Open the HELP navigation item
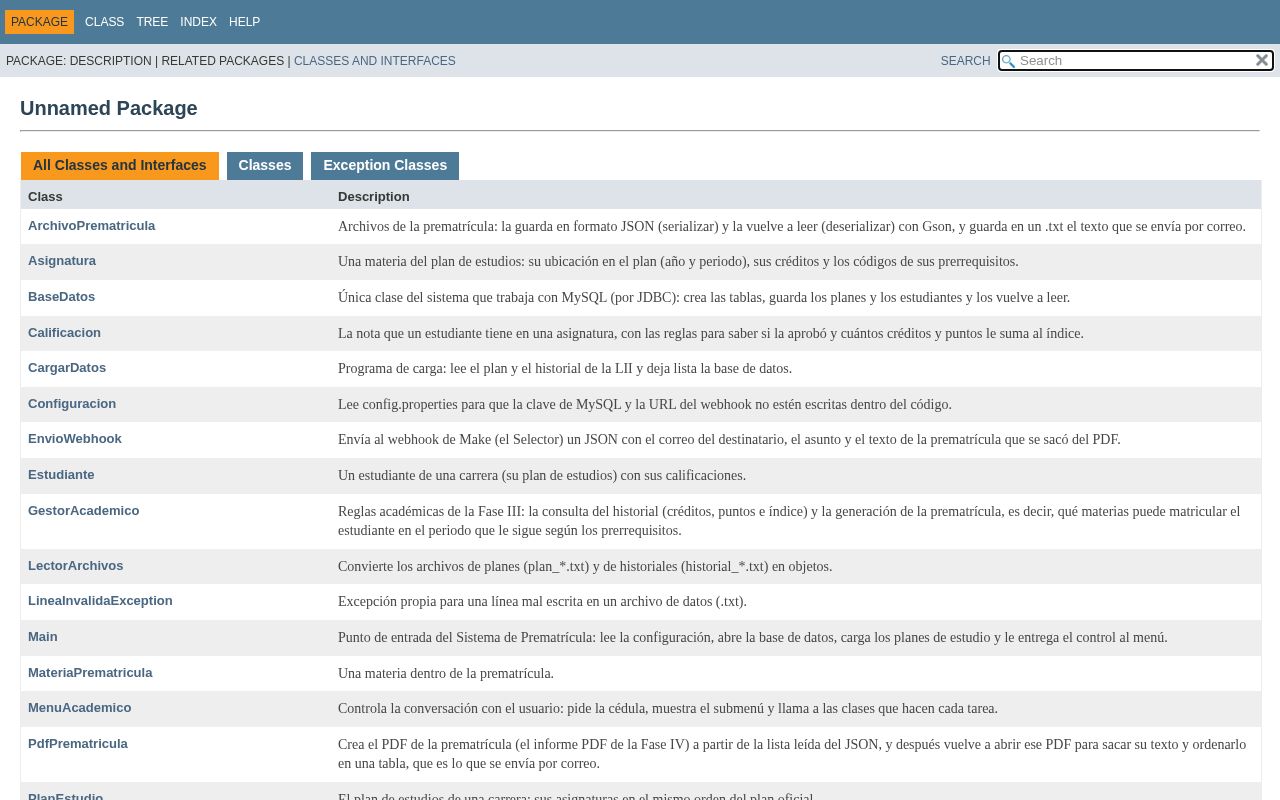The width and height of the screenshot is (1280, 800). pos(244,22)
